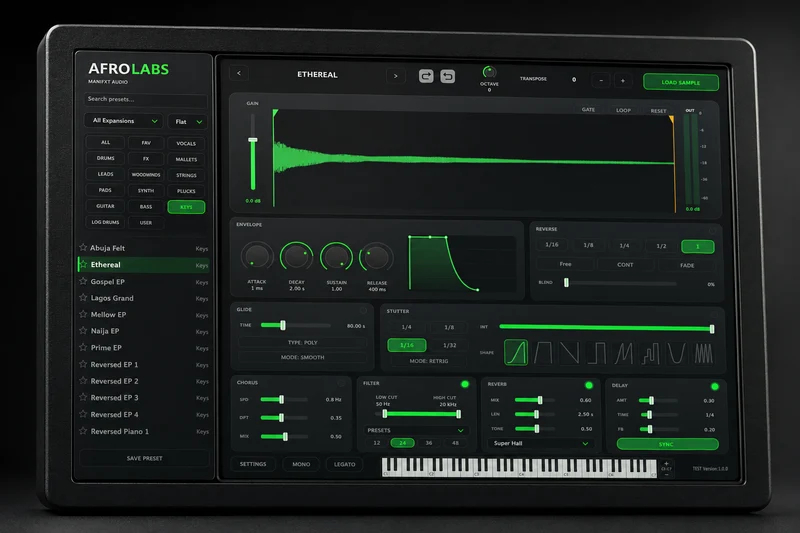The image size is (800, 533).
Task: Enable Mono mode
Action: coord(301,464)
